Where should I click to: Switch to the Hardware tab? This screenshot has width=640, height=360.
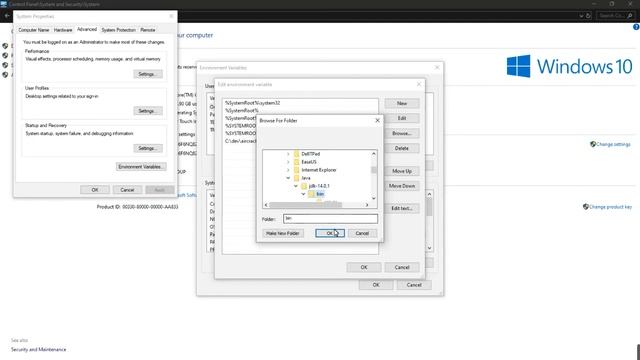point(63,30)
